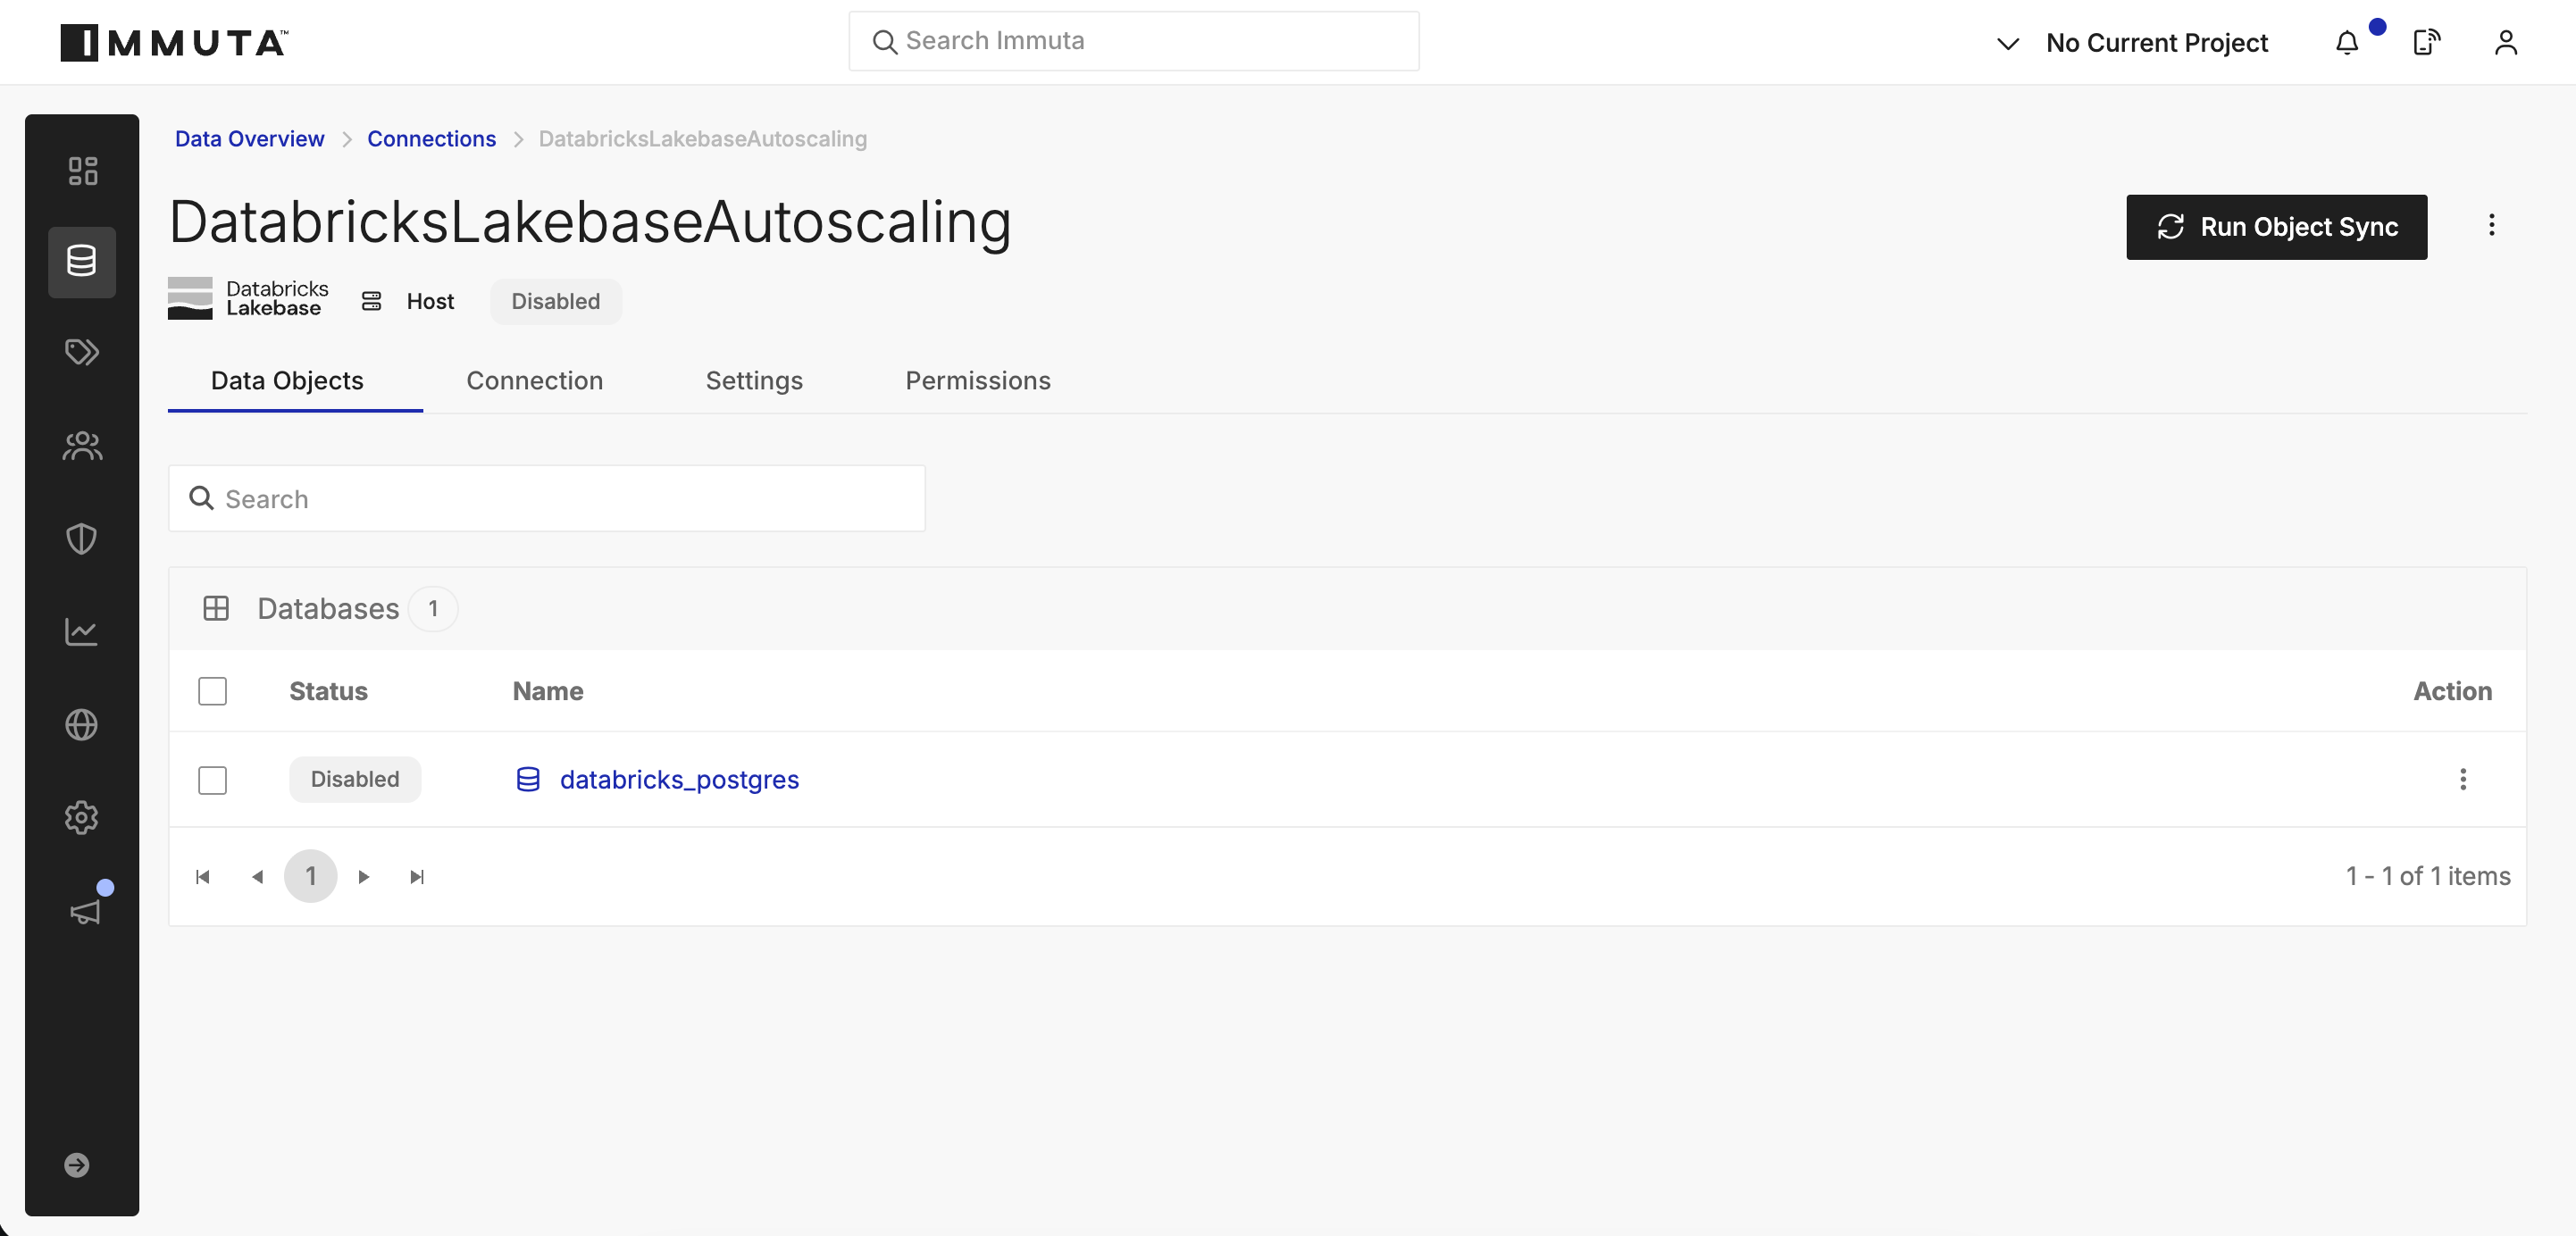The width and height of the screenshot is (2576, 1236).
Task: Click the Host server icon
Action: (x=372, y=301)
